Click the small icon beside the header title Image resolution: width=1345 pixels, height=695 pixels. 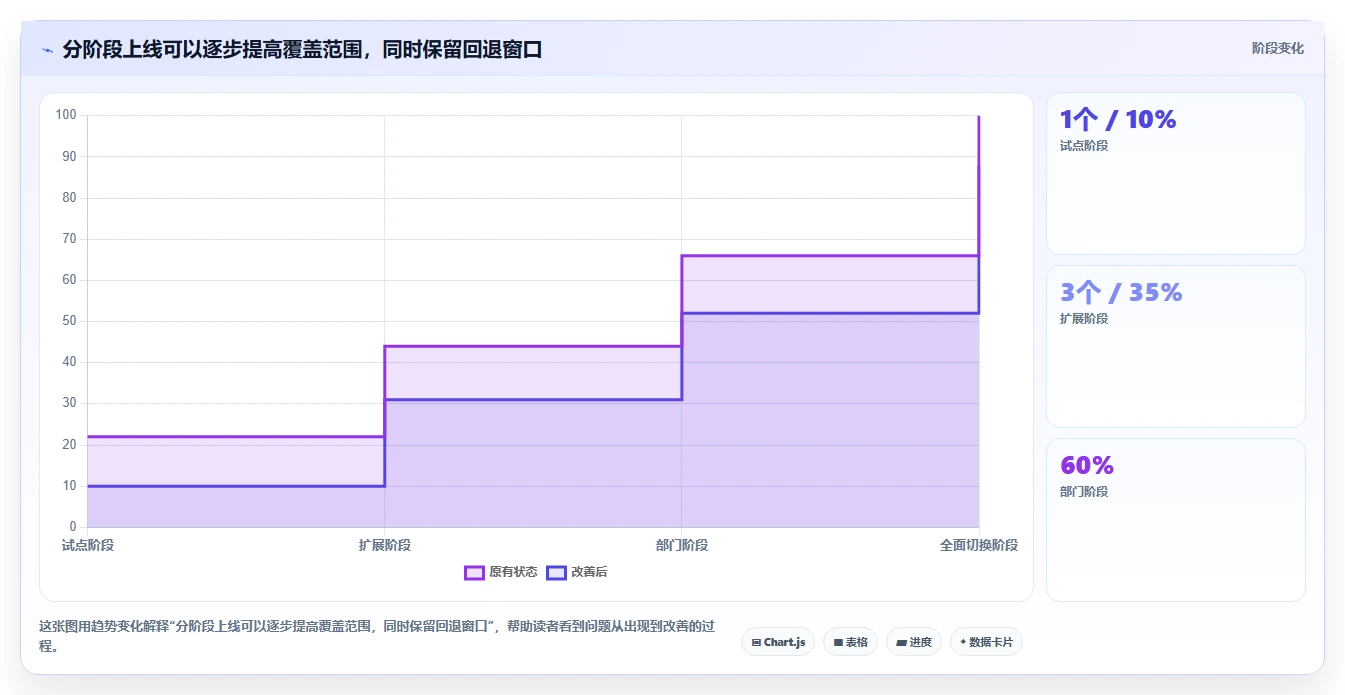(x=47, y=50)
